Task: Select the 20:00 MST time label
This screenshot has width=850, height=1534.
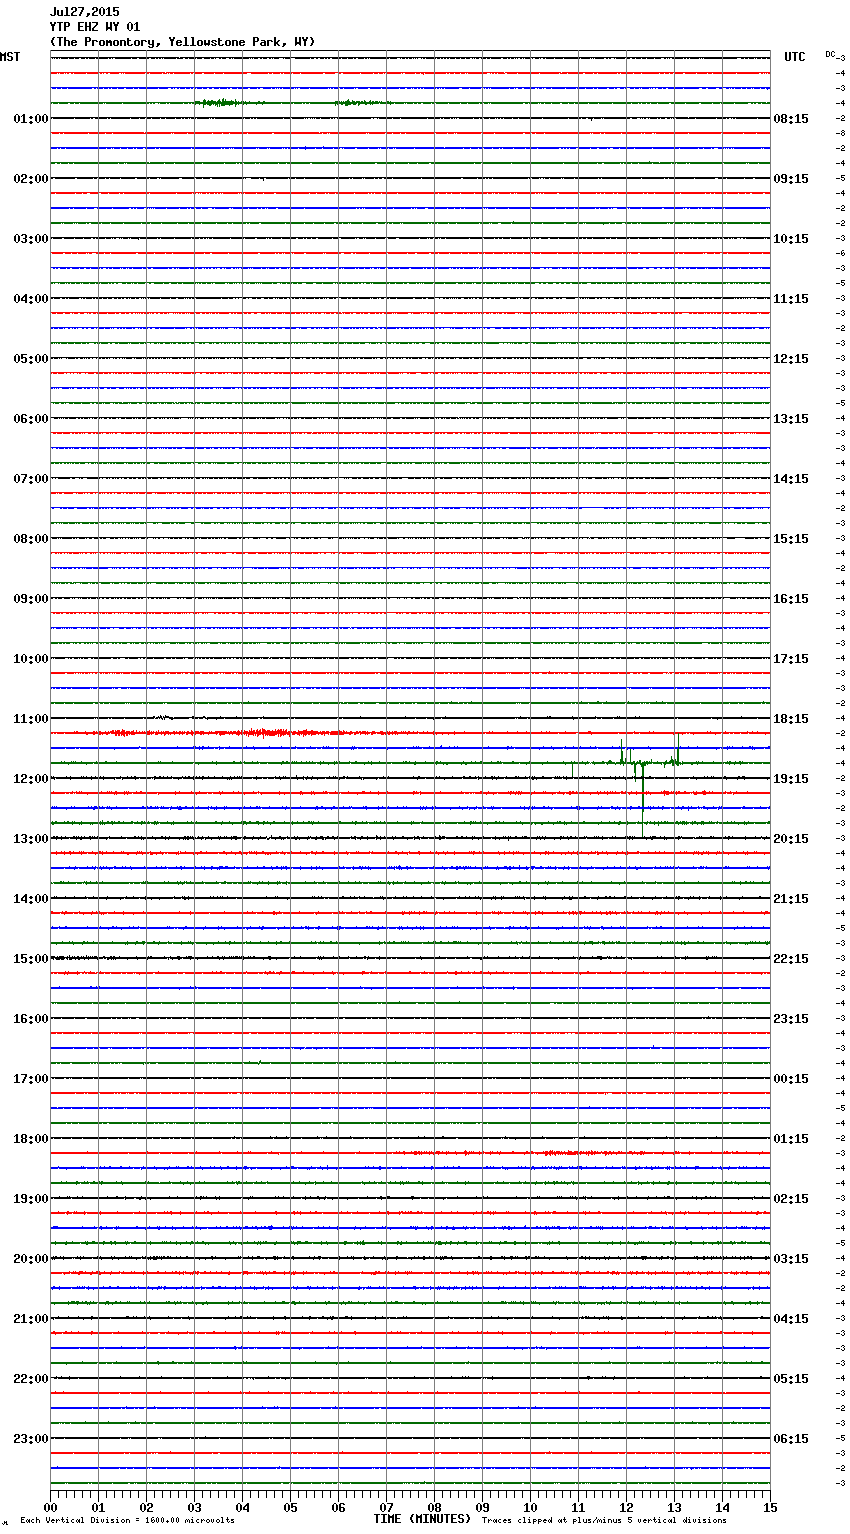Action: click(31, 1259)
